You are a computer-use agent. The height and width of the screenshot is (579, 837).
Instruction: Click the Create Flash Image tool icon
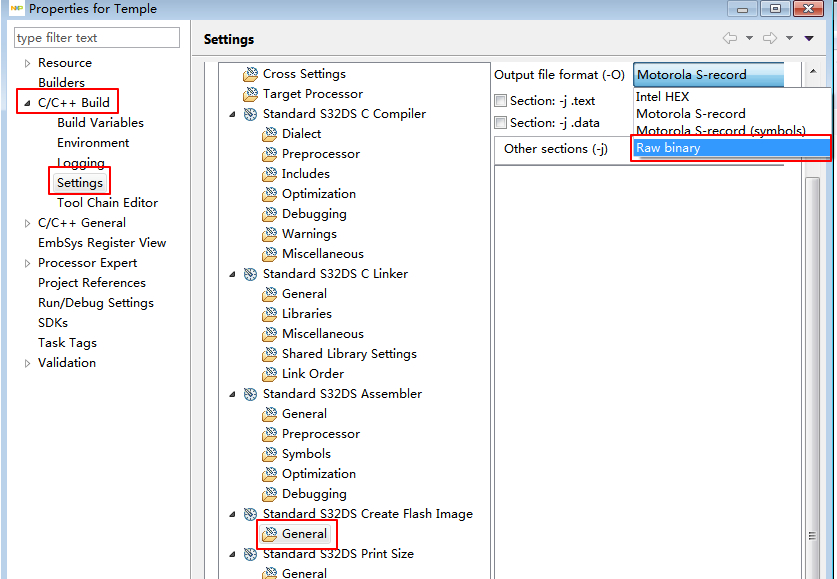(x=250, y=514)
